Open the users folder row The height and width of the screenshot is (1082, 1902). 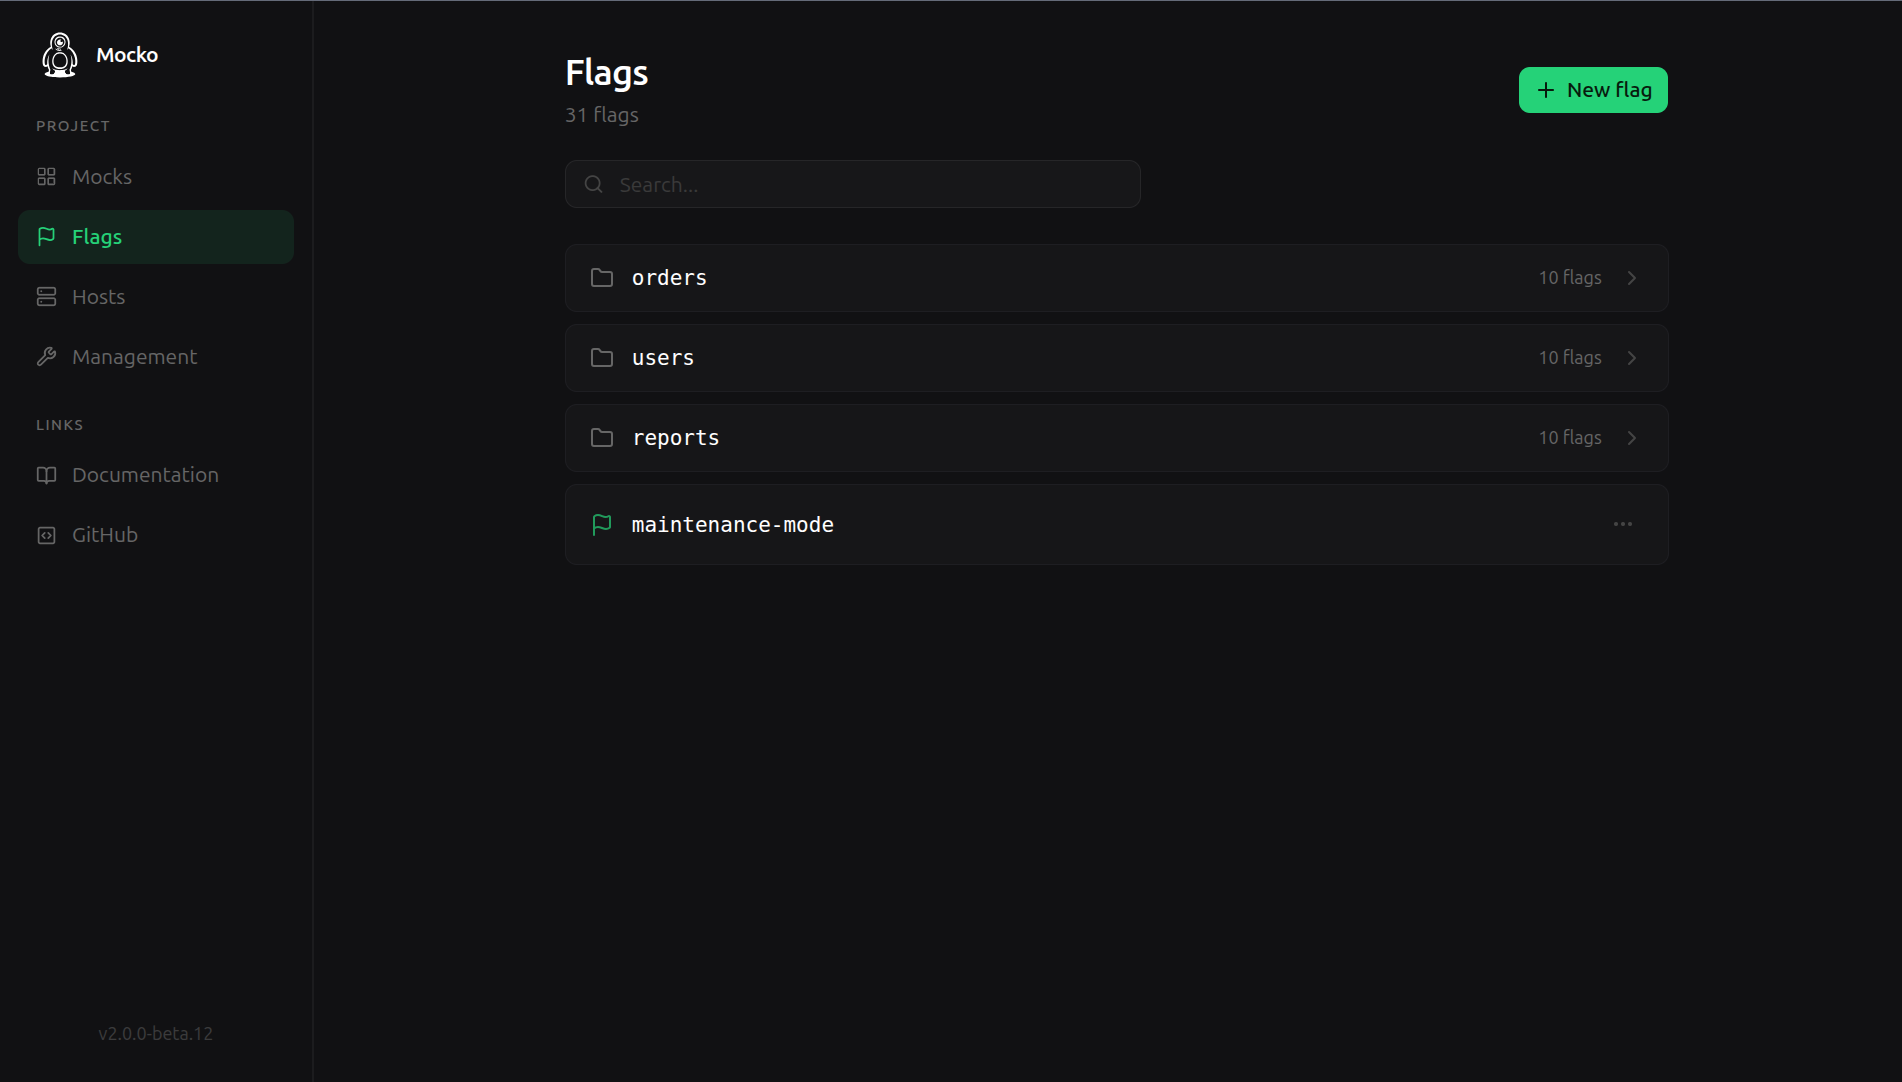click(1117, 358)
